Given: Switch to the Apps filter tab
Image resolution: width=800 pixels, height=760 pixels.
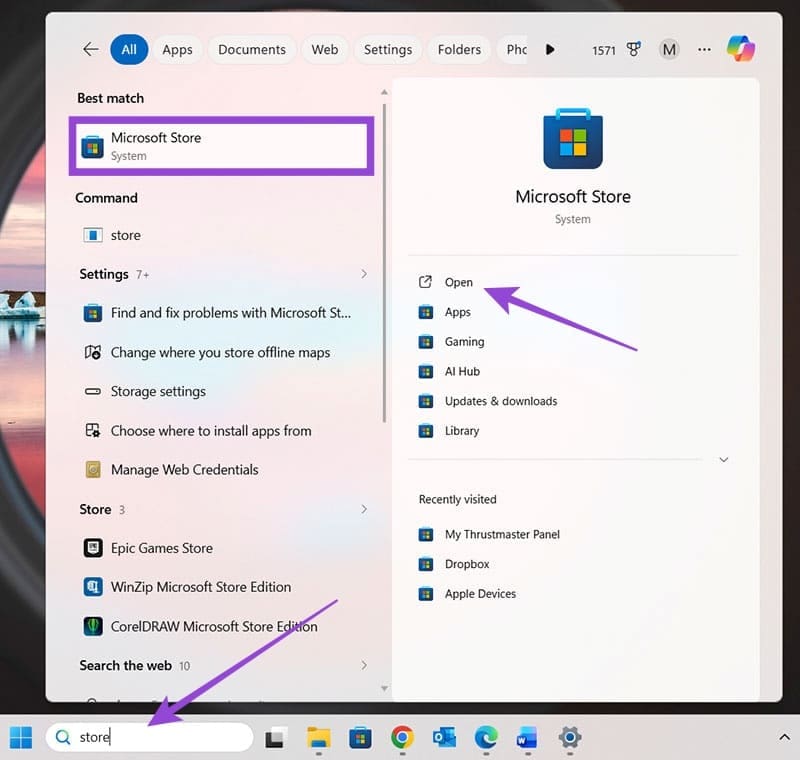Looking at the screenshot, I should 177,49.
